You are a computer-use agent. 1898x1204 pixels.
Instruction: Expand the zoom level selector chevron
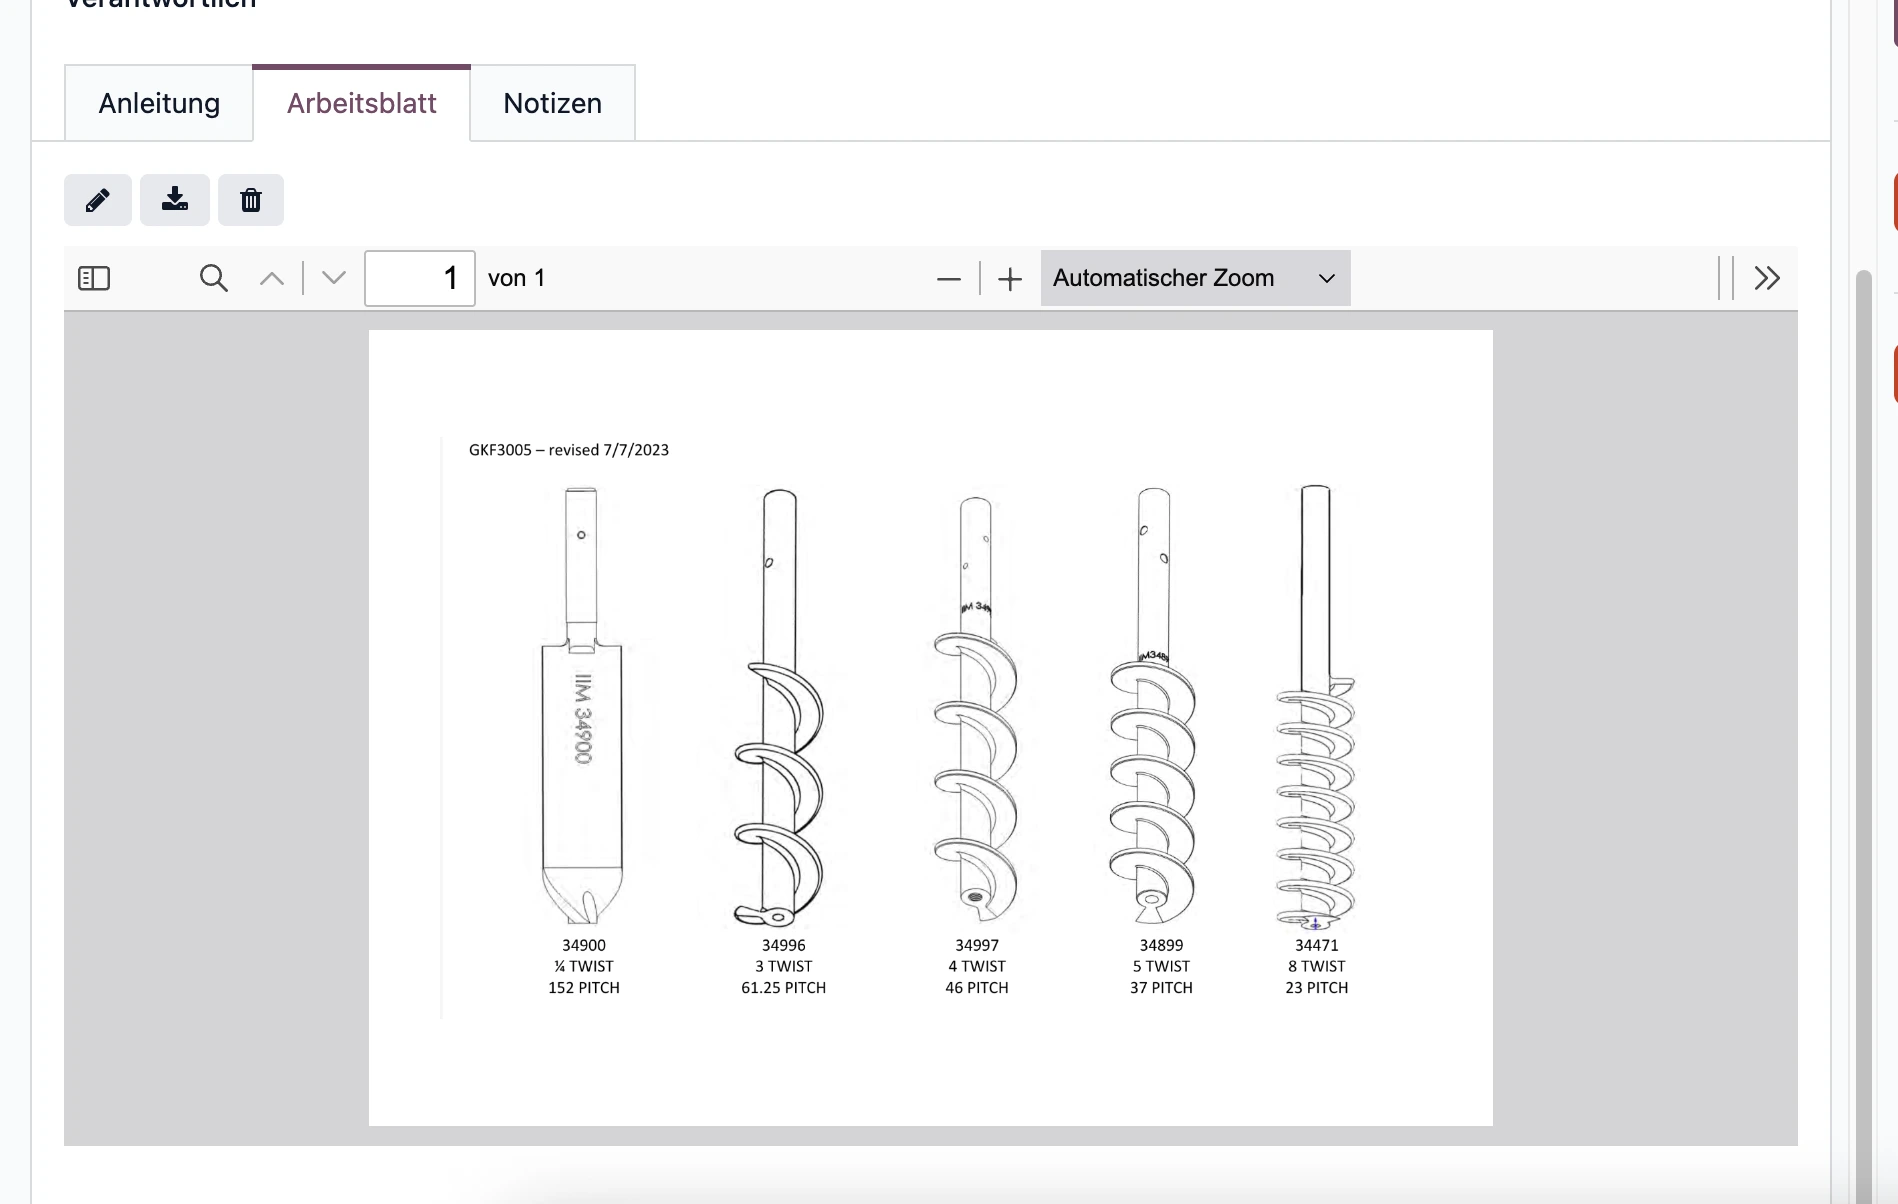click(x=1326, y=278)
